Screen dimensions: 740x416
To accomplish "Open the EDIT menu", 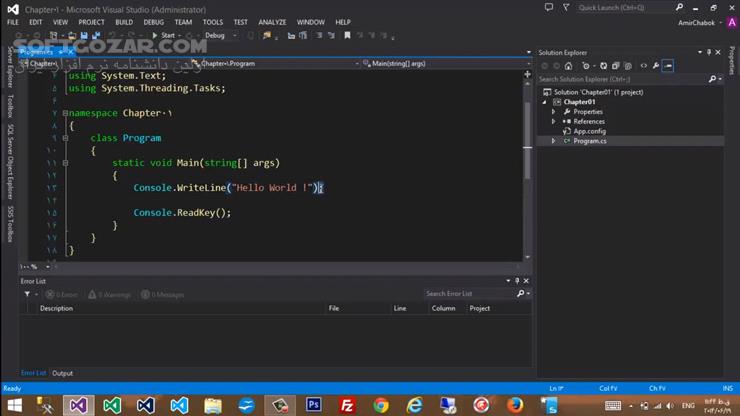I will (x=35, y=22).
